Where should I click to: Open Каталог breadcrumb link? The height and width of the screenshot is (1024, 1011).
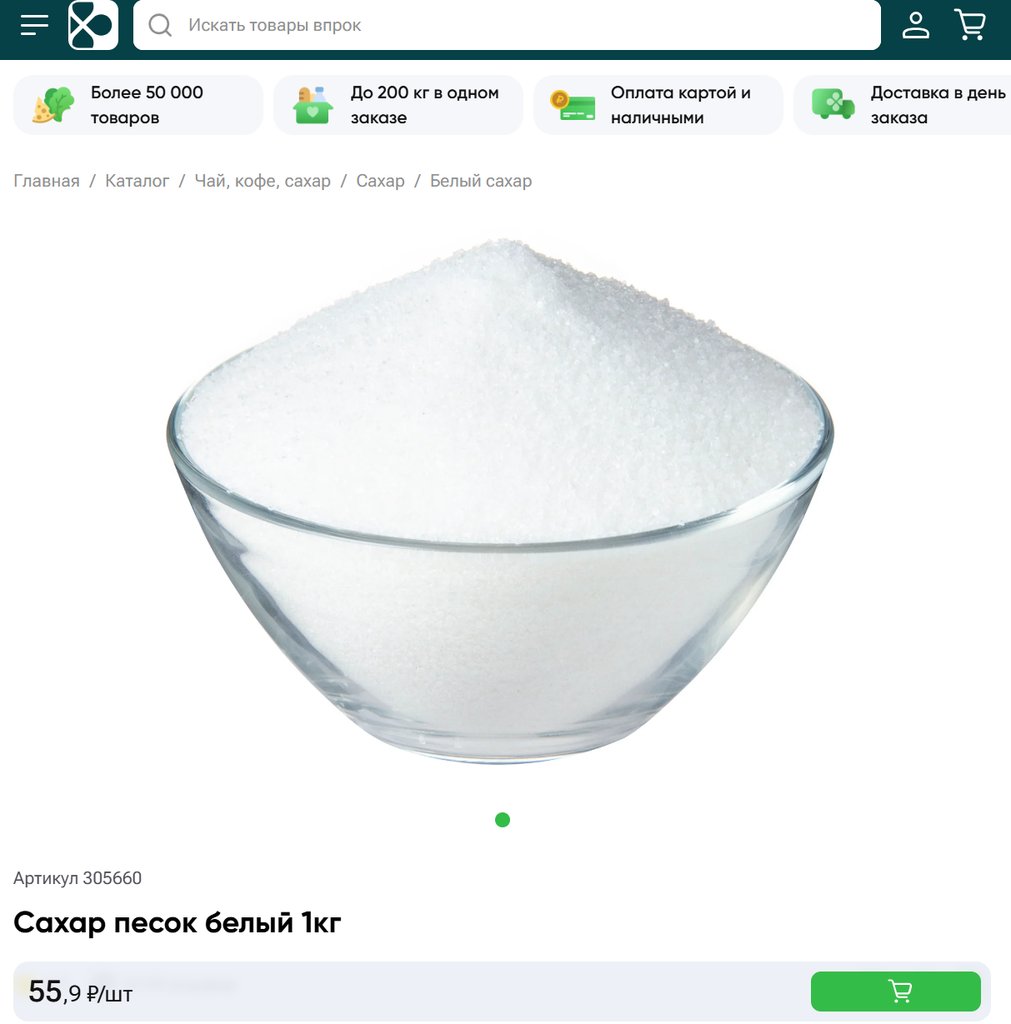point(137,181)
